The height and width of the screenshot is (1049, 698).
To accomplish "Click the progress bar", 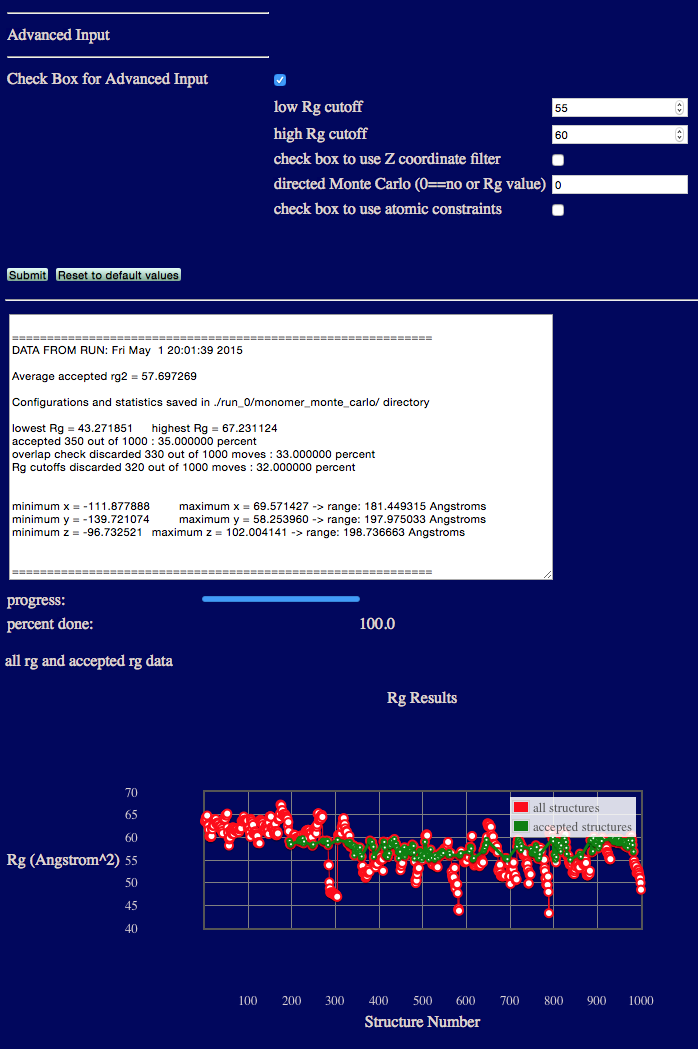I will (281, 599).
